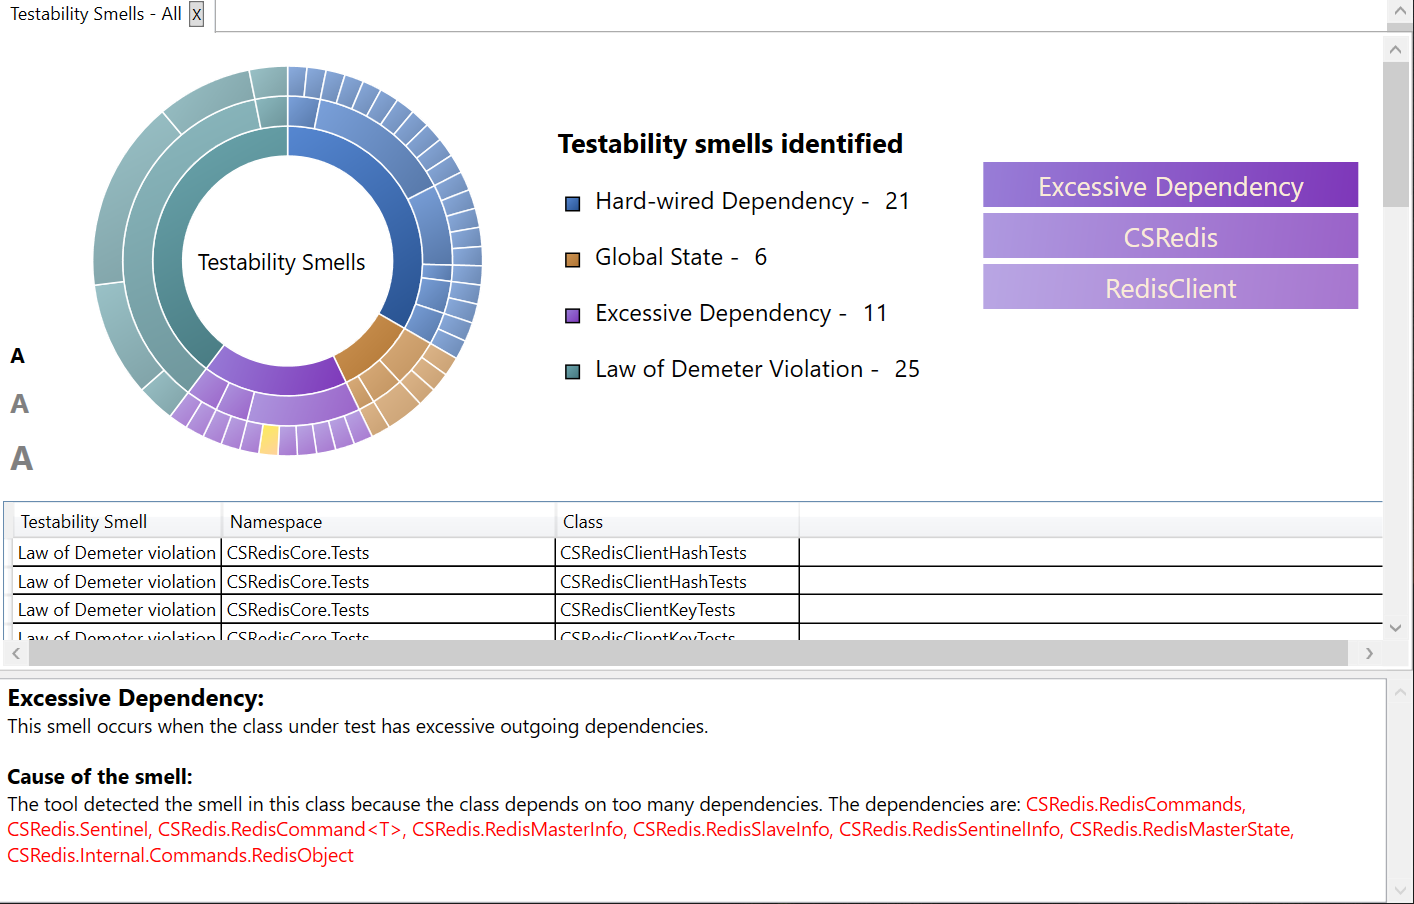1414x904 pixels.
Task: Click the largest font size A icon
Action: coord(21,459)
